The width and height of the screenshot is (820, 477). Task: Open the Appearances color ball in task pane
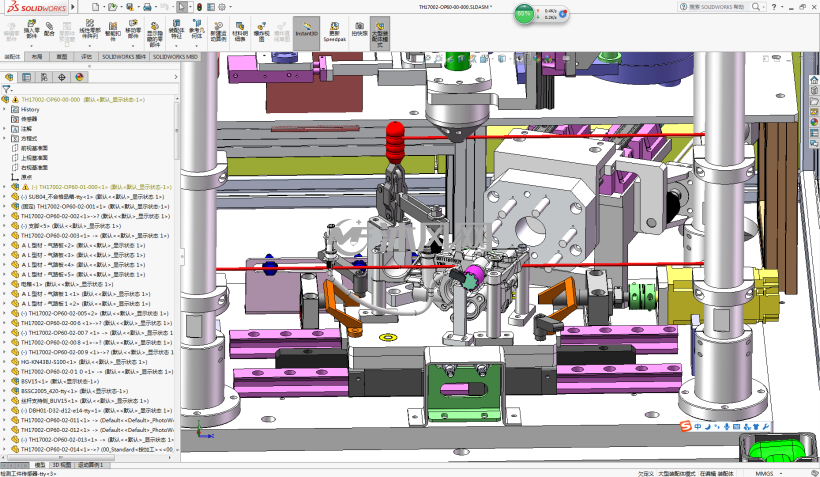pos(814,122)
